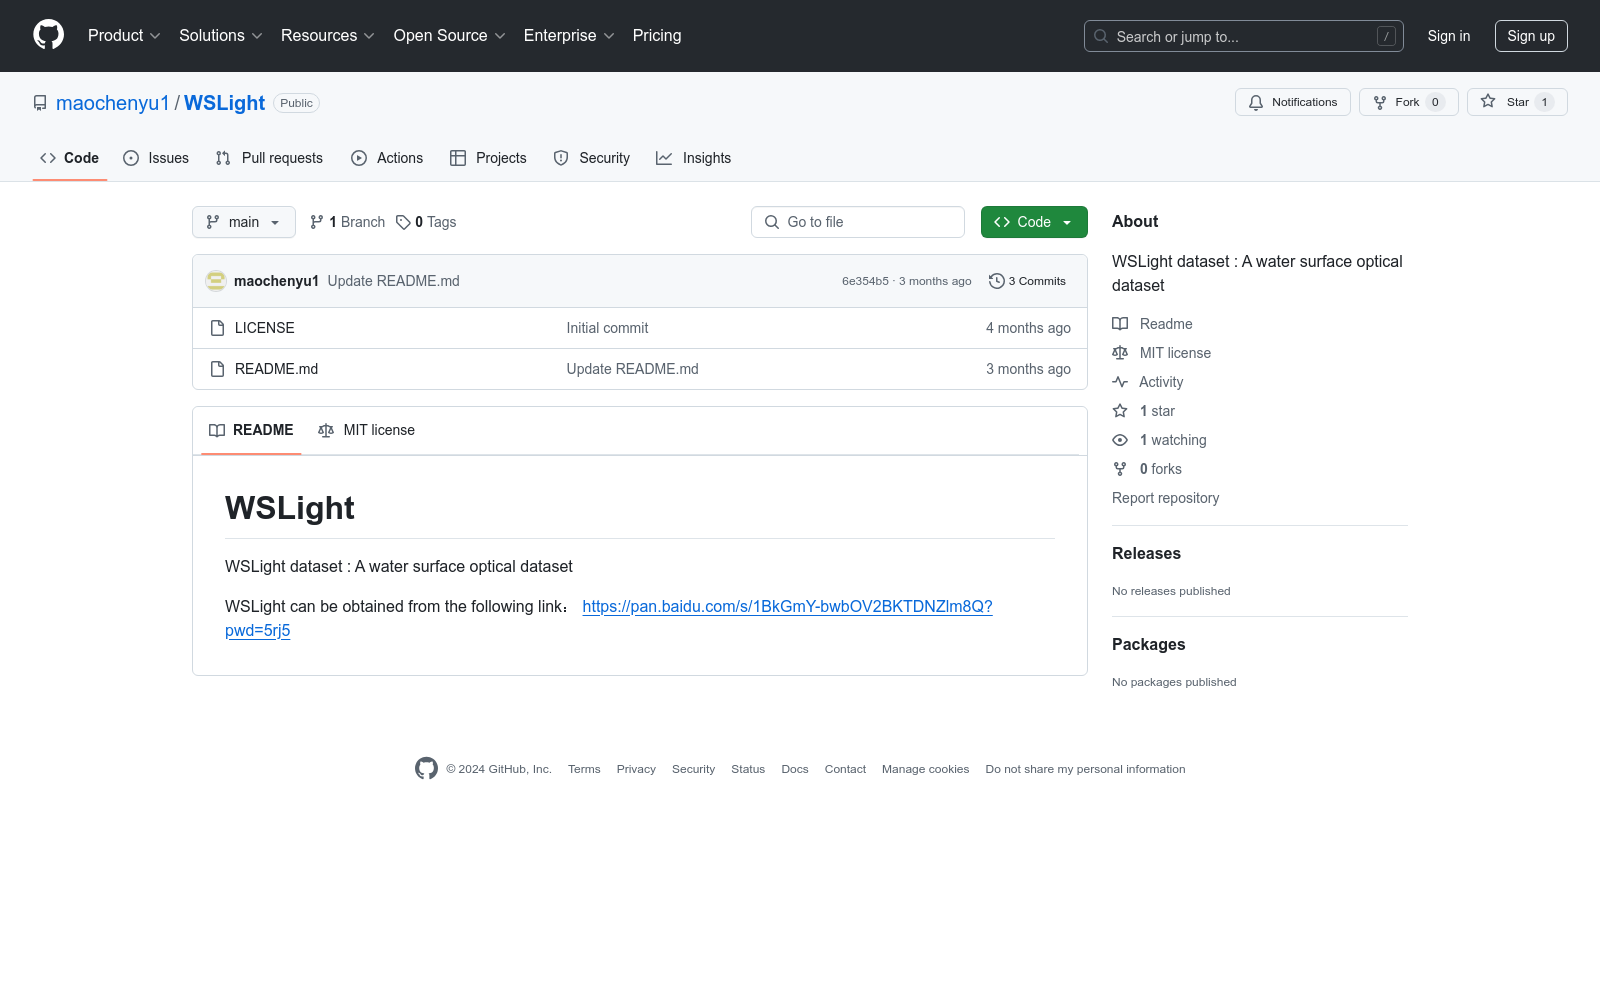View repository Activity

pyautogui.click(x=1148, y=382)
